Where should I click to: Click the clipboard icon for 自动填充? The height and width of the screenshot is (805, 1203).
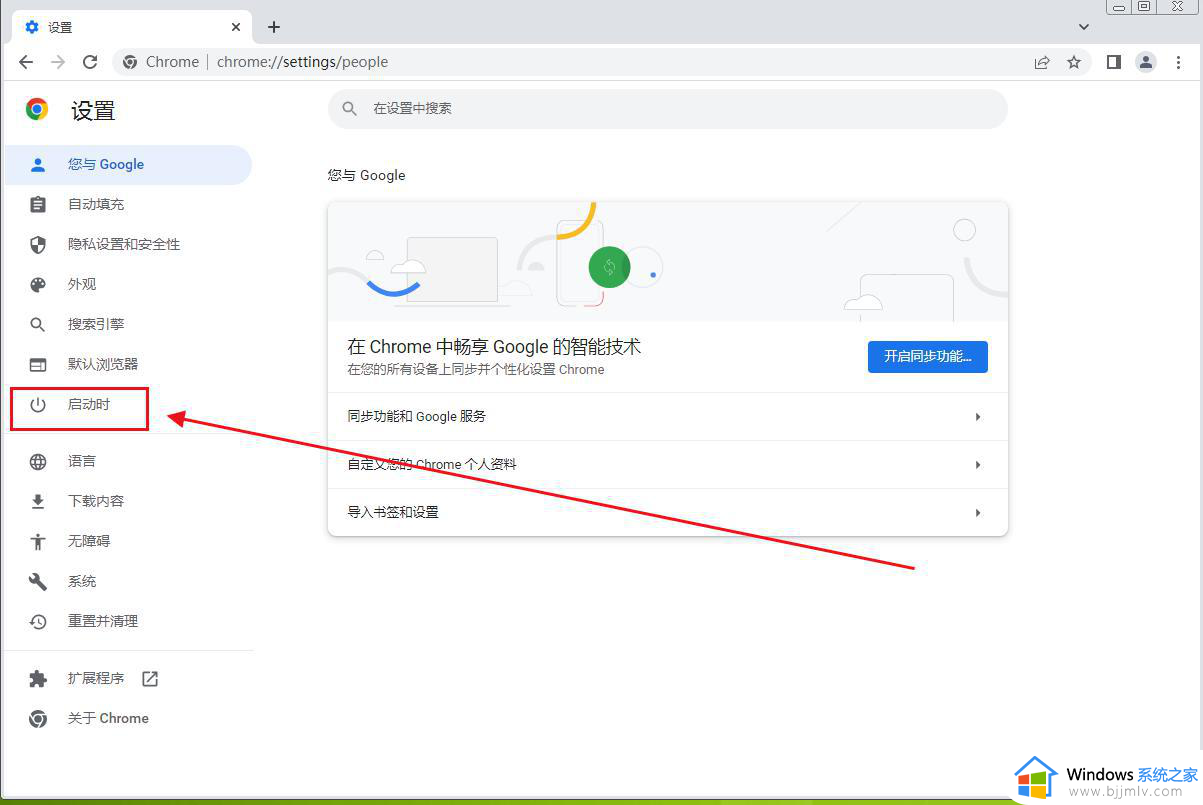point(38,205)
